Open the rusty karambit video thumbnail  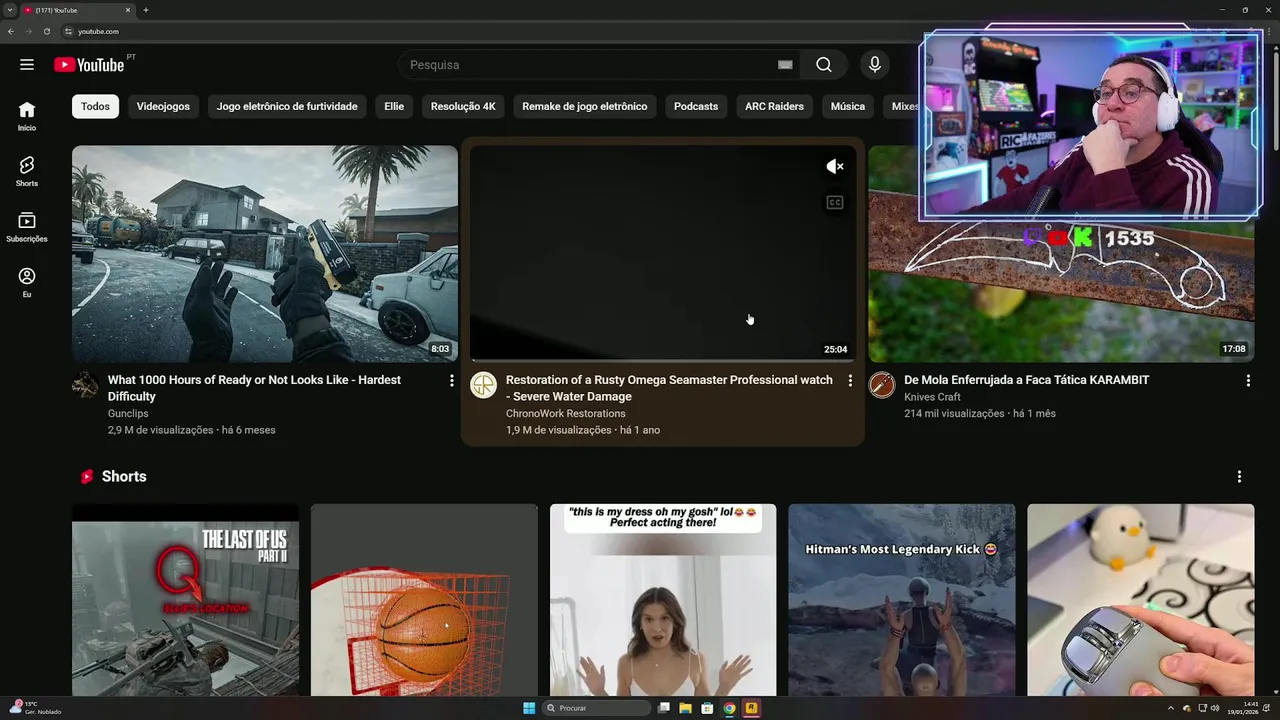(x=1061, y=290)
